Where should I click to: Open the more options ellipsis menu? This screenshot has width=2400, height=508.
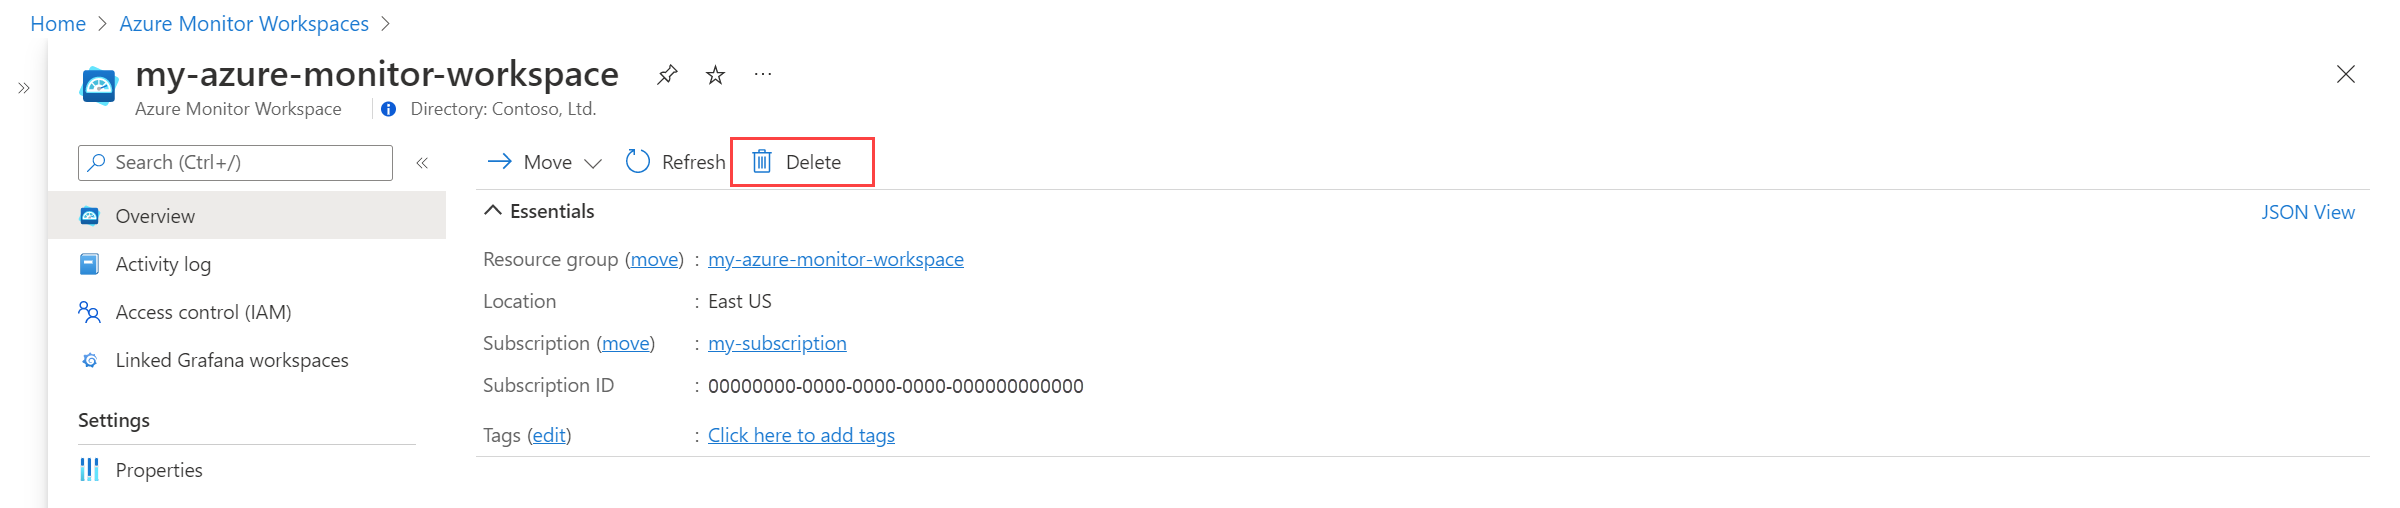(763, 74)
